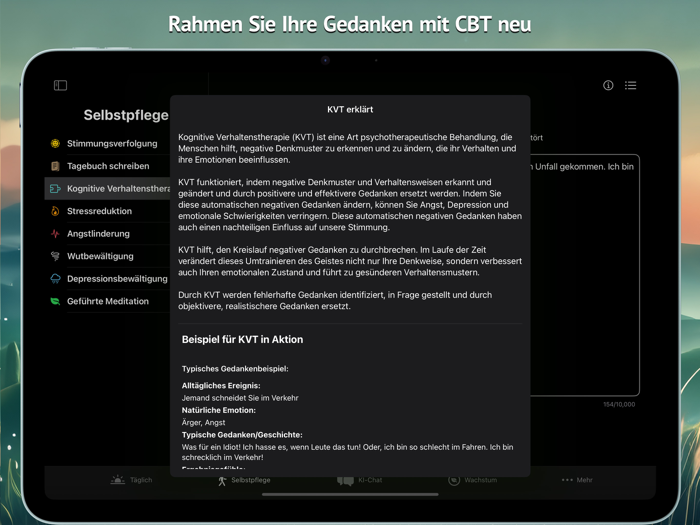Viewport: 700px width, 525px height.
Task: Click the KVT erklärt popup title
Action: coord(350,109)
